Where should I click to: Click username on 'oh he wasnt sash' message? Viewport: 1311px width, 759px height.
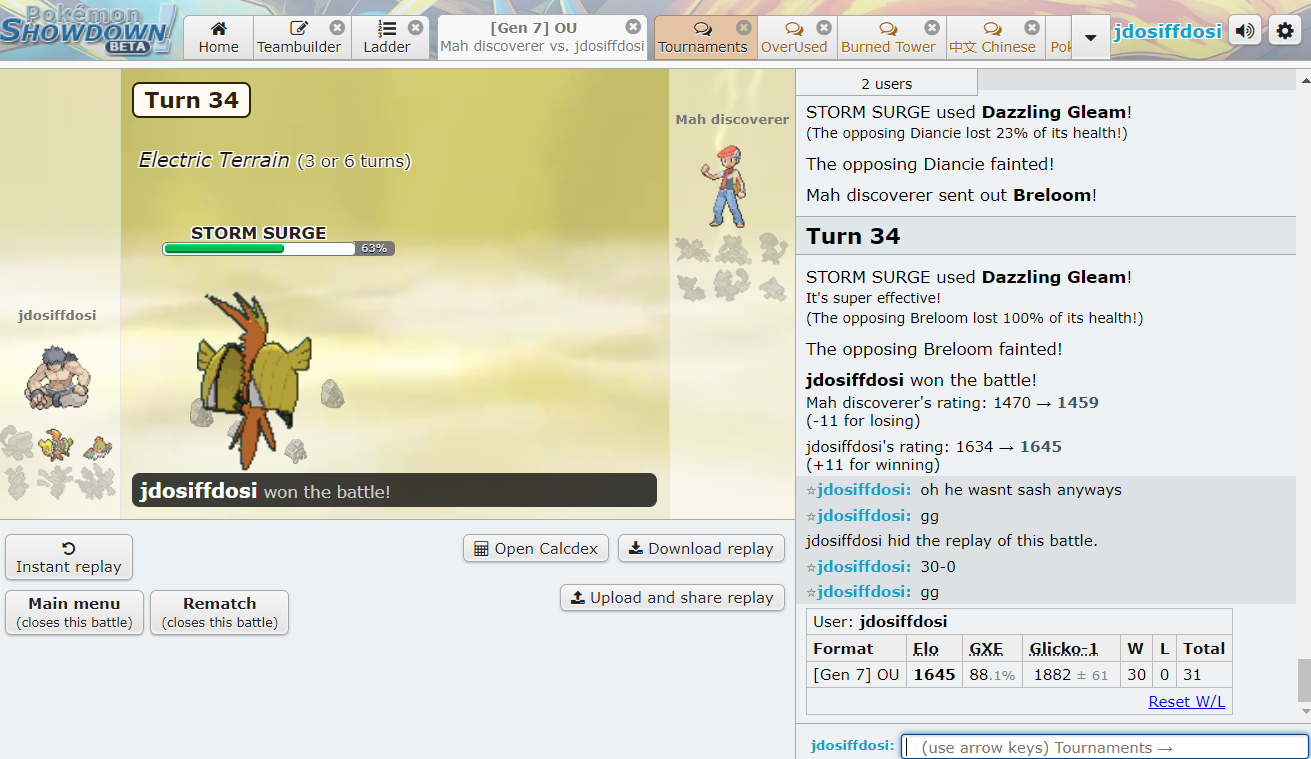click(864, 490)
